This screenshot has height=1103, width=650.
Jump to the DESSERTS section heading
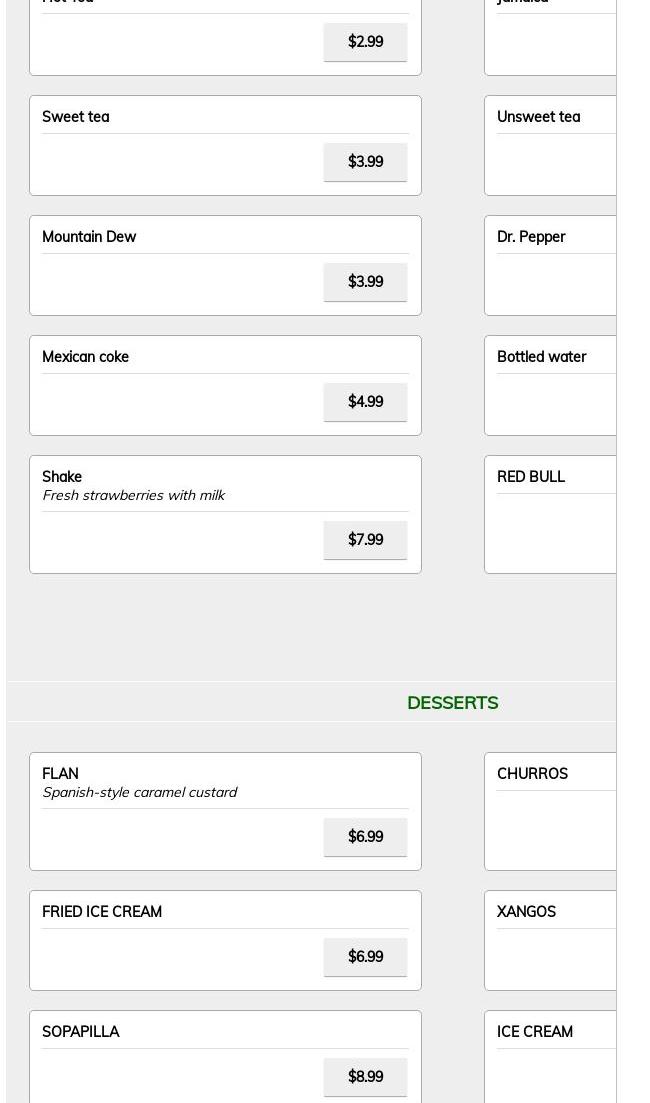click(x=452, y=703)
